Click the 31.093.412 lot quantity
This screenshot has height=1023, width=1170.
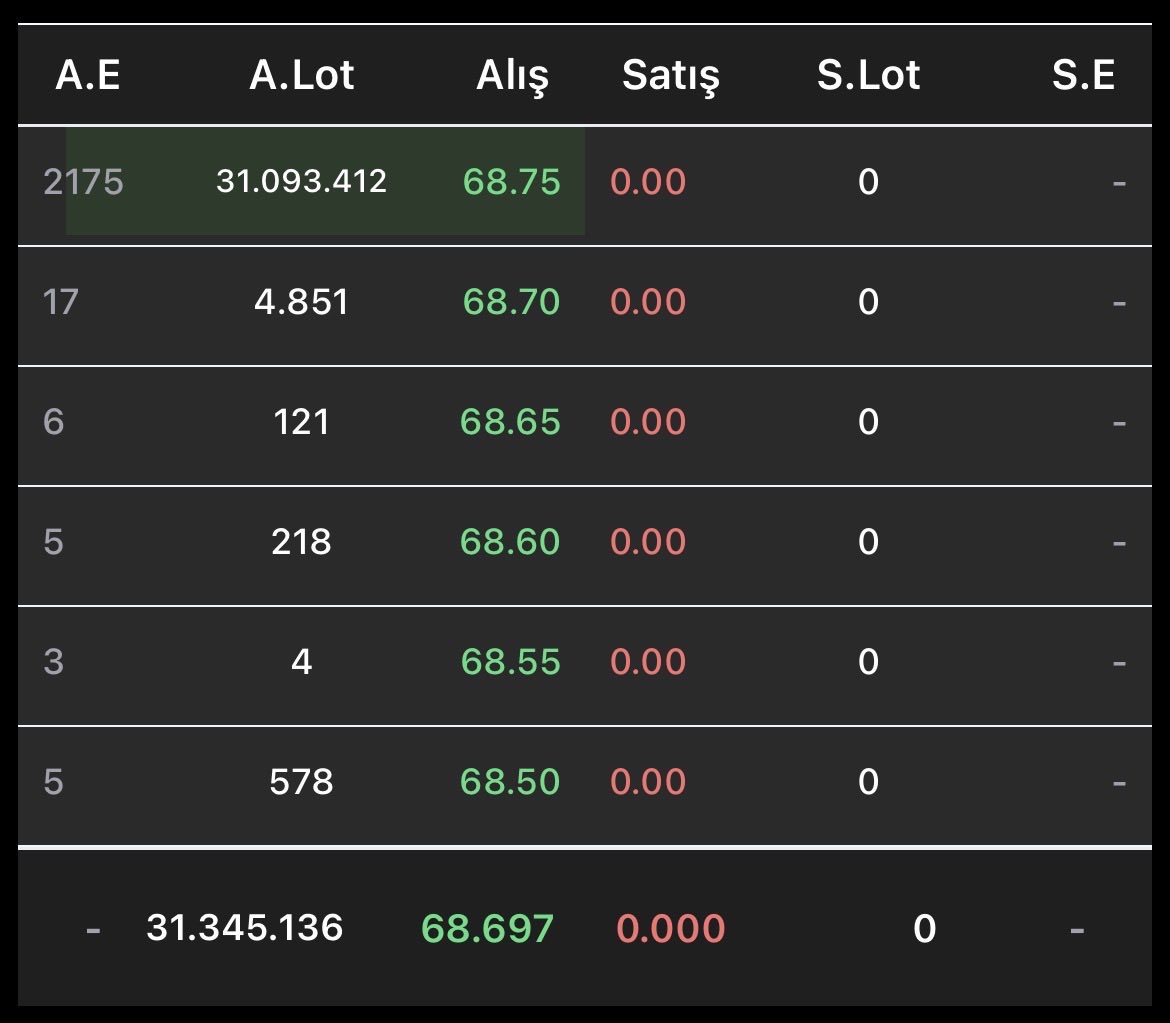tap(301, 182)
